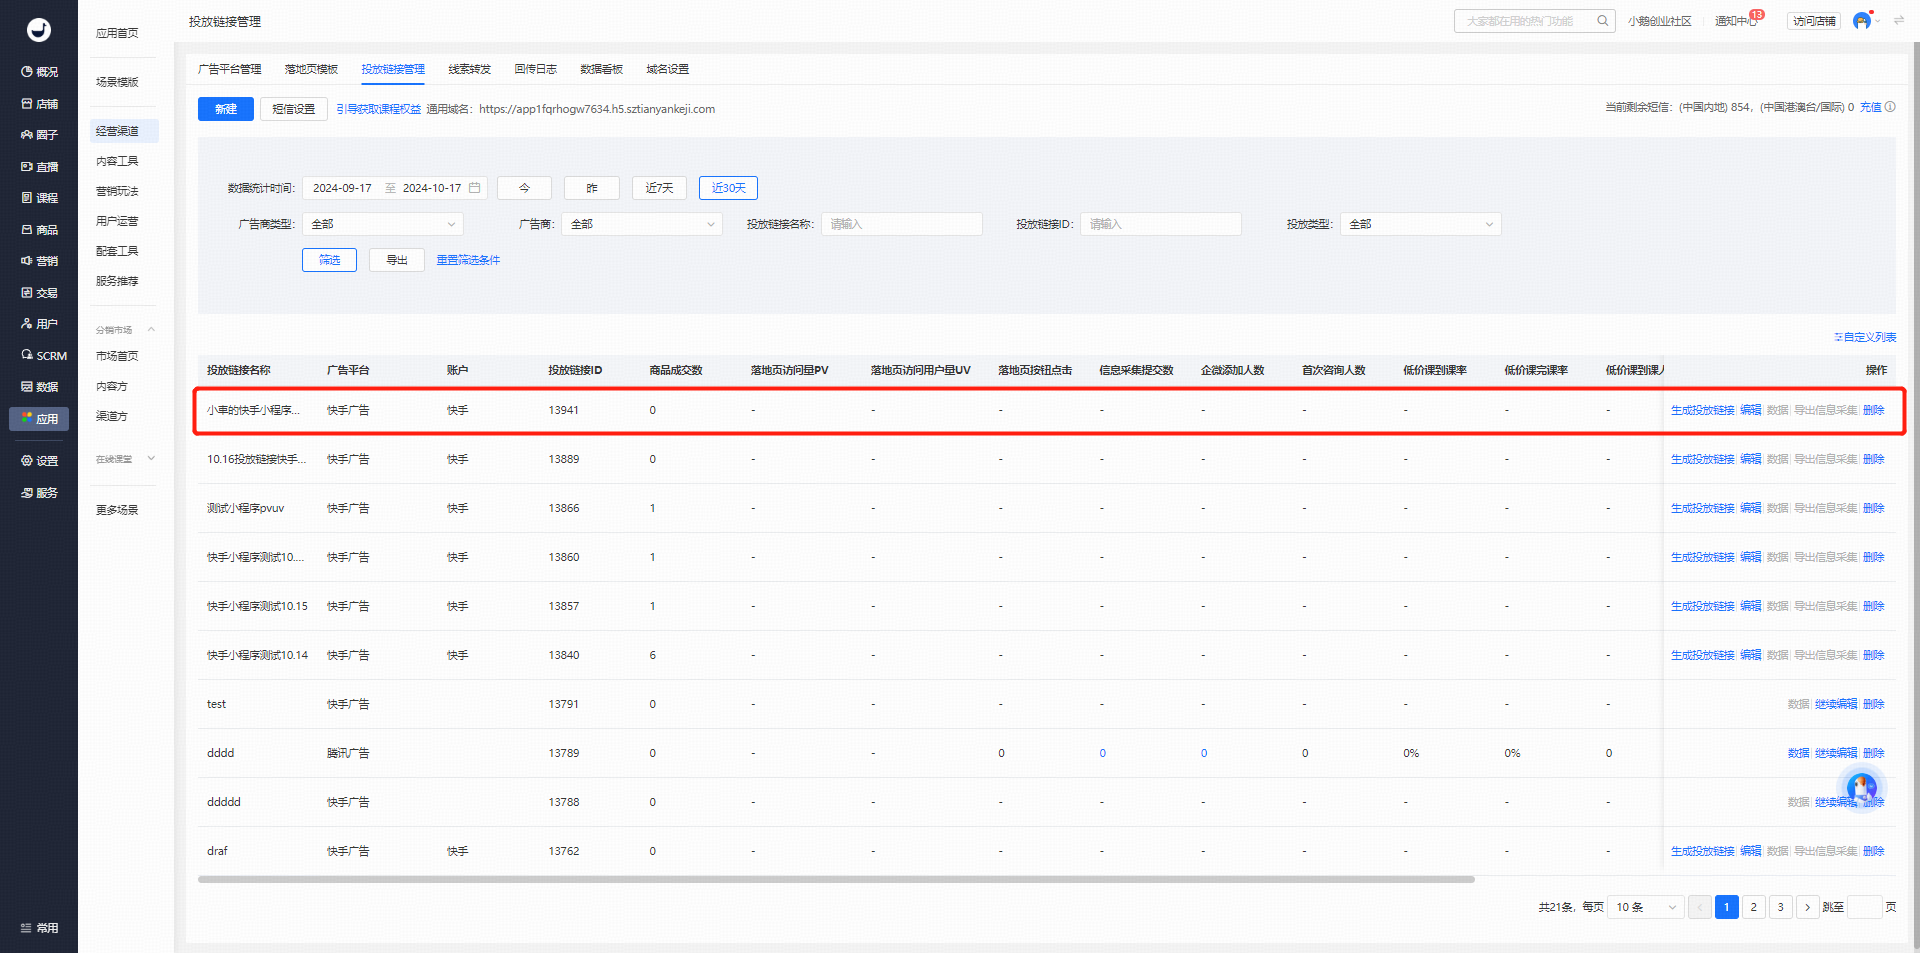Go to the next page arrow
This screenshot has width=1920, height=953.
tap(1807, 907)
